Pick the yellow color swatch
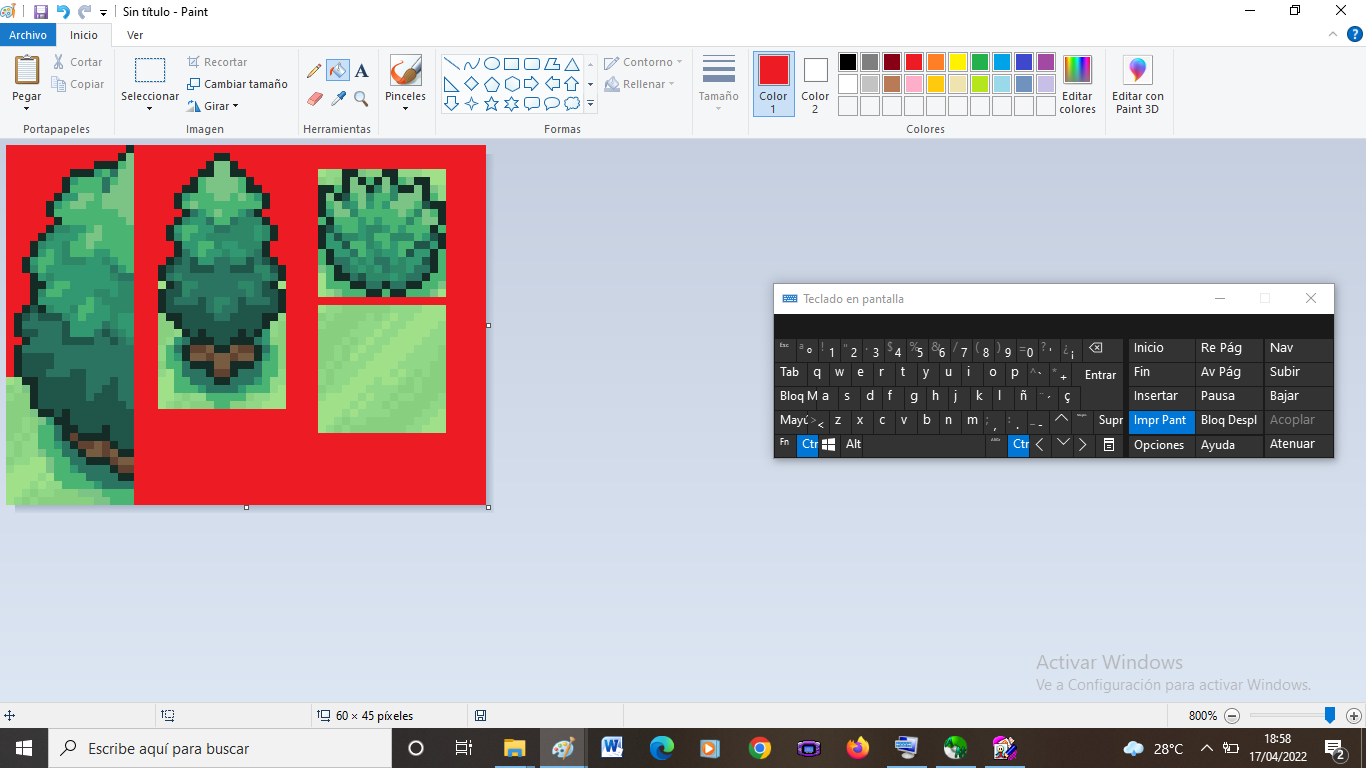 (x=957, y=62)
